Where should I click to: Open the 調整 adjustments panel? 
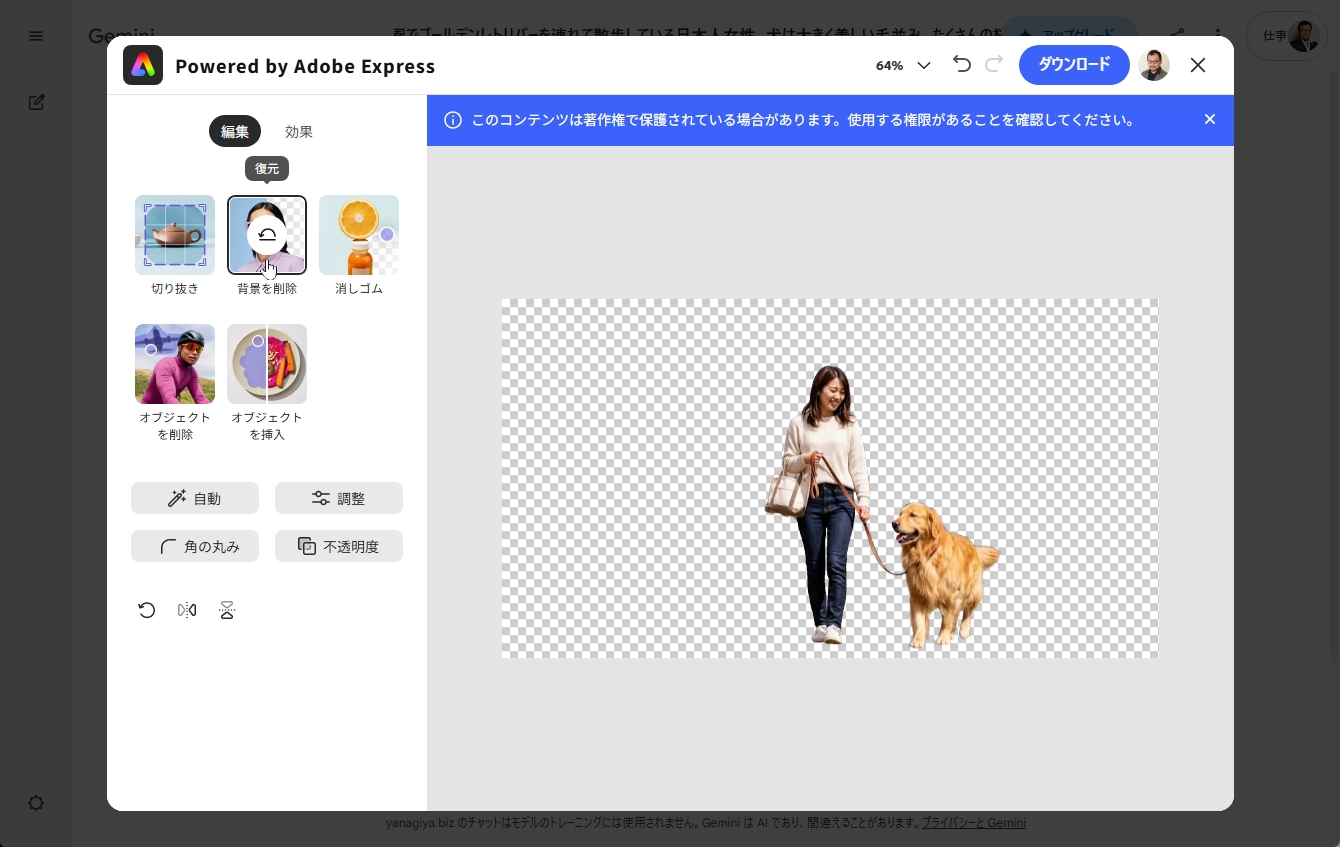tap(339, 498)
